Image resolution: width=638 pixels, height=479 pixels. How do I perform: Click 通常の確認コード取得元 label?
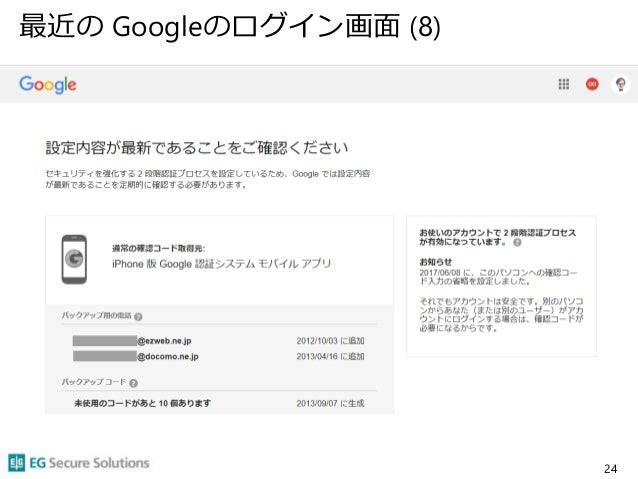[x=158, y=248]
